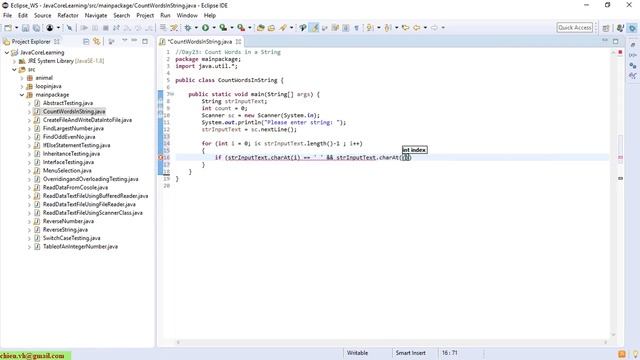Click the Coverage run toolbar icon

tap(223, 28)
